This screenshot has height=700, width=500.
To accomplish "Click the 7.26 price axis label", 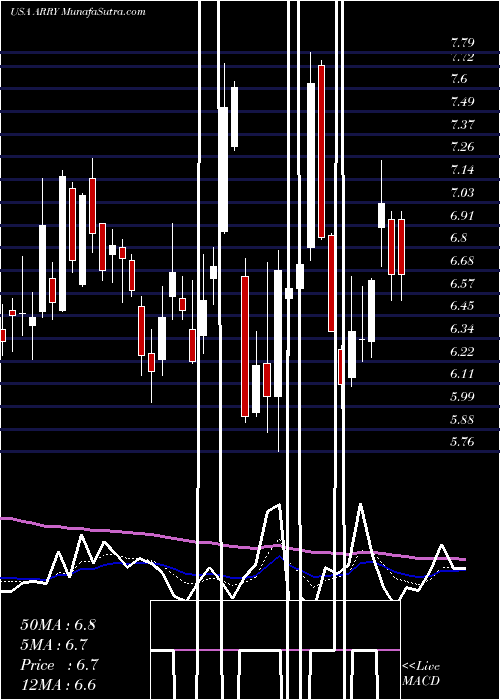I will tap(462, 147).
